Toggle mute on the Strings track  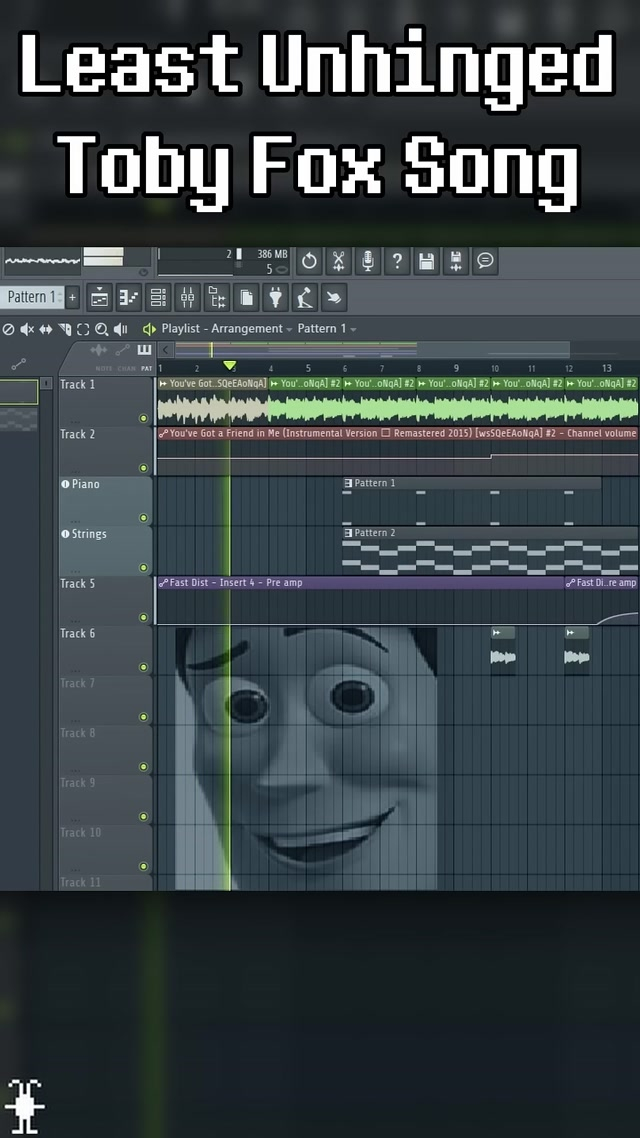click(x=143, y=567)
